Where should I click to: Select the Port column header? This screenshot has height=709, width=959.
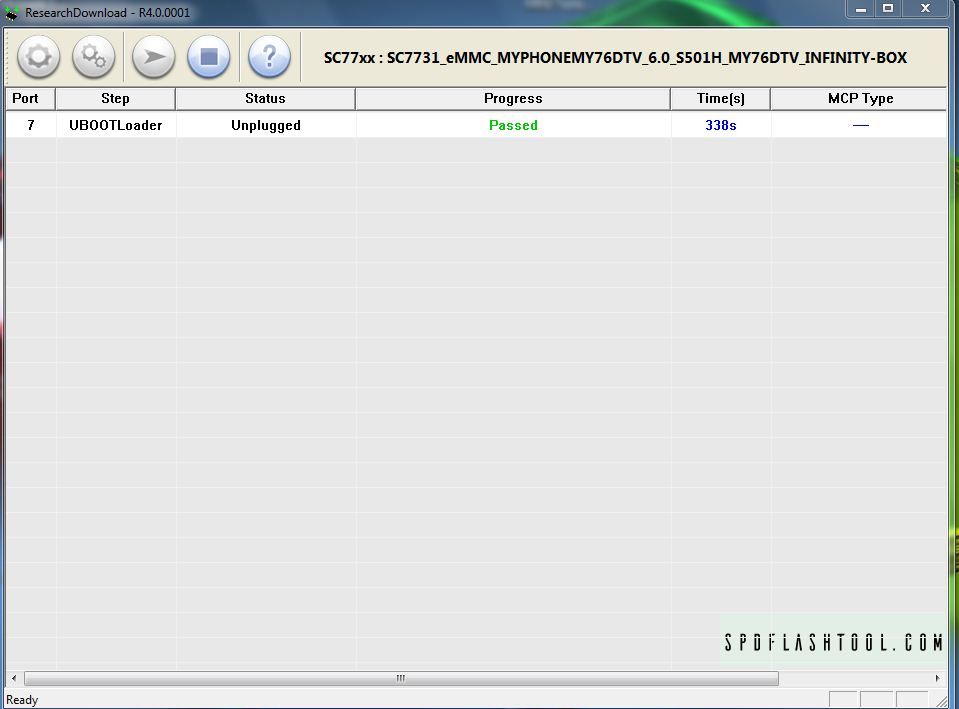click(x=30, y=98)
